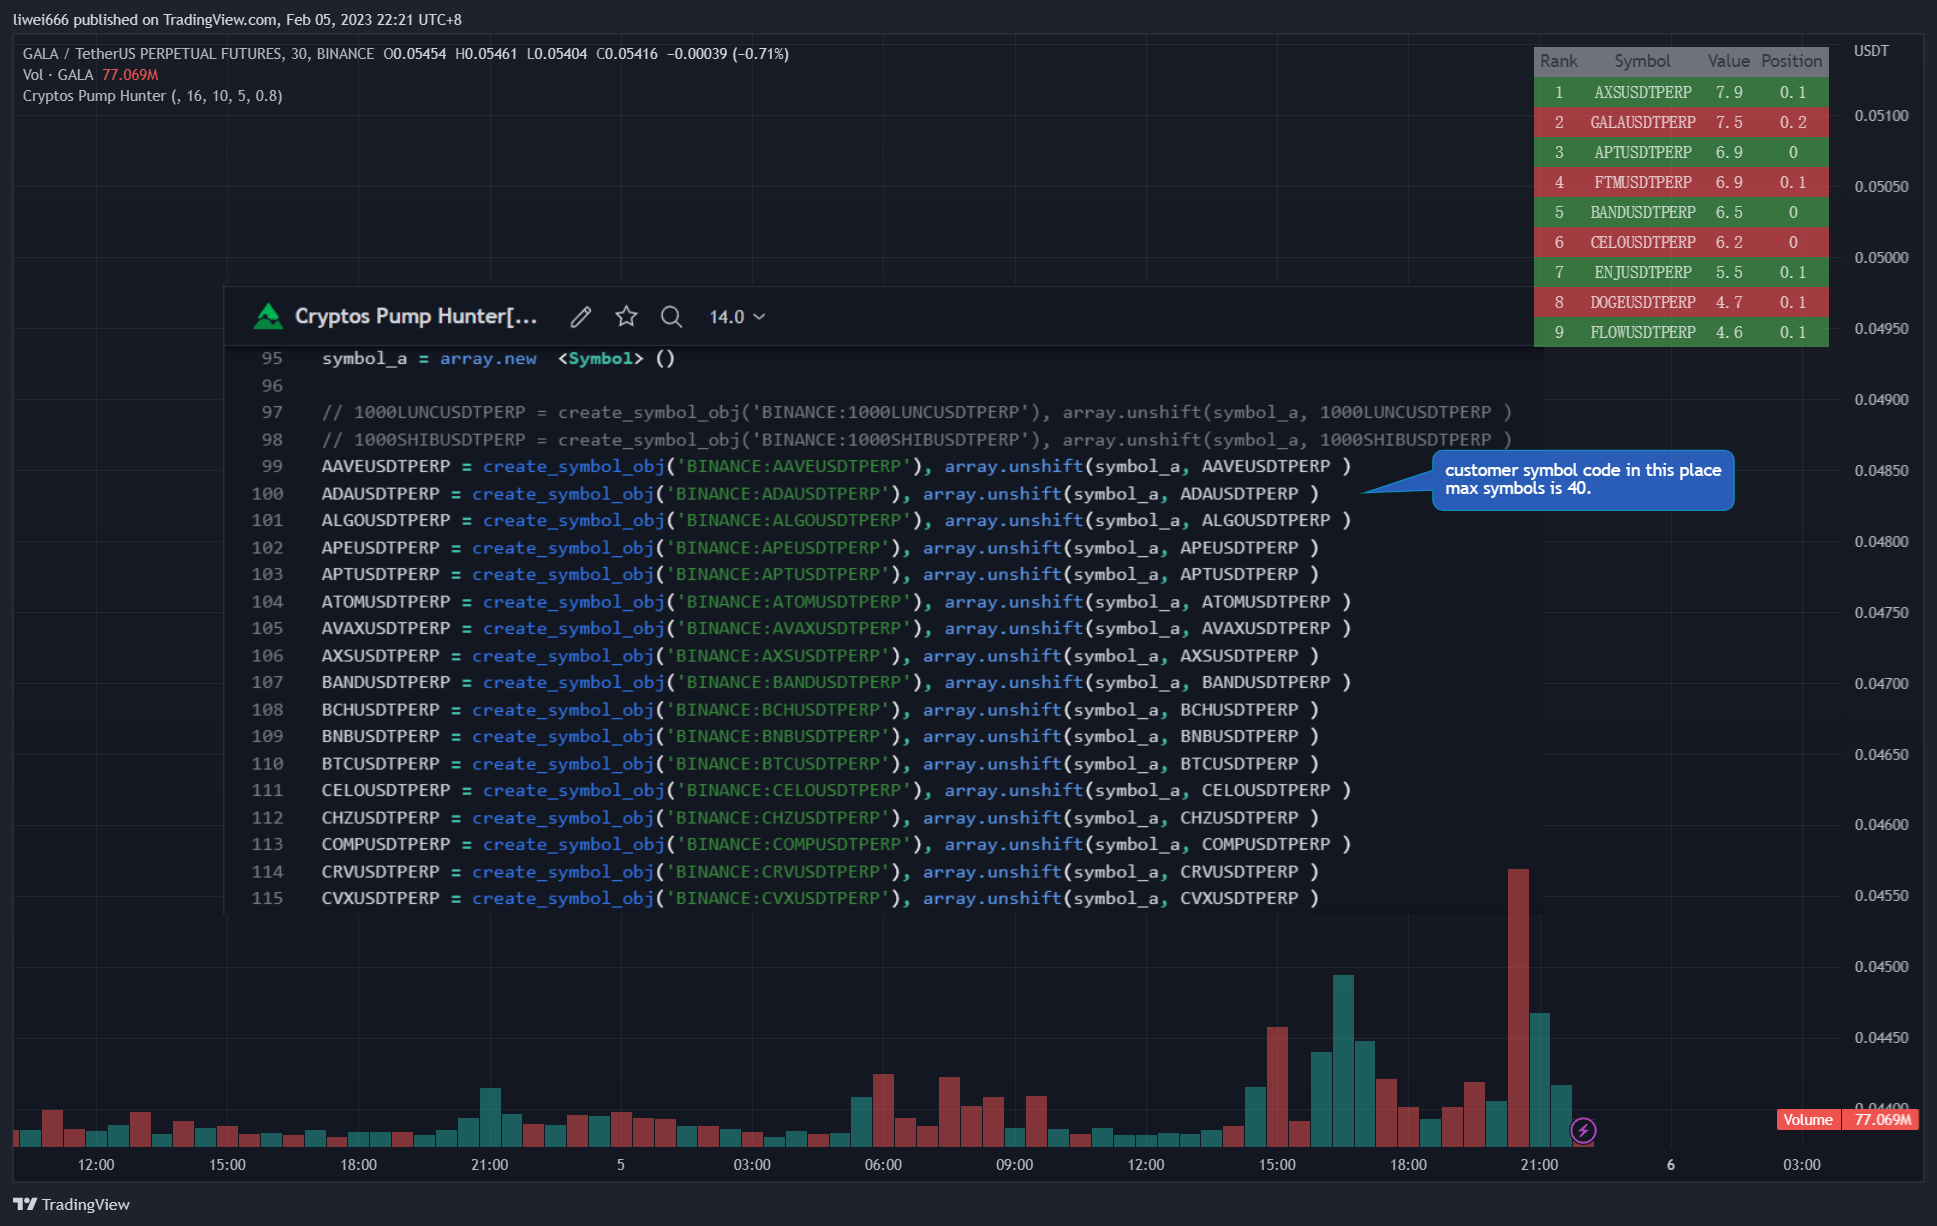This screenshot has width=1937, height=1226.
Task: Select CELOUSDTPERP row in the rank table
Action: tap(1681, 242)
